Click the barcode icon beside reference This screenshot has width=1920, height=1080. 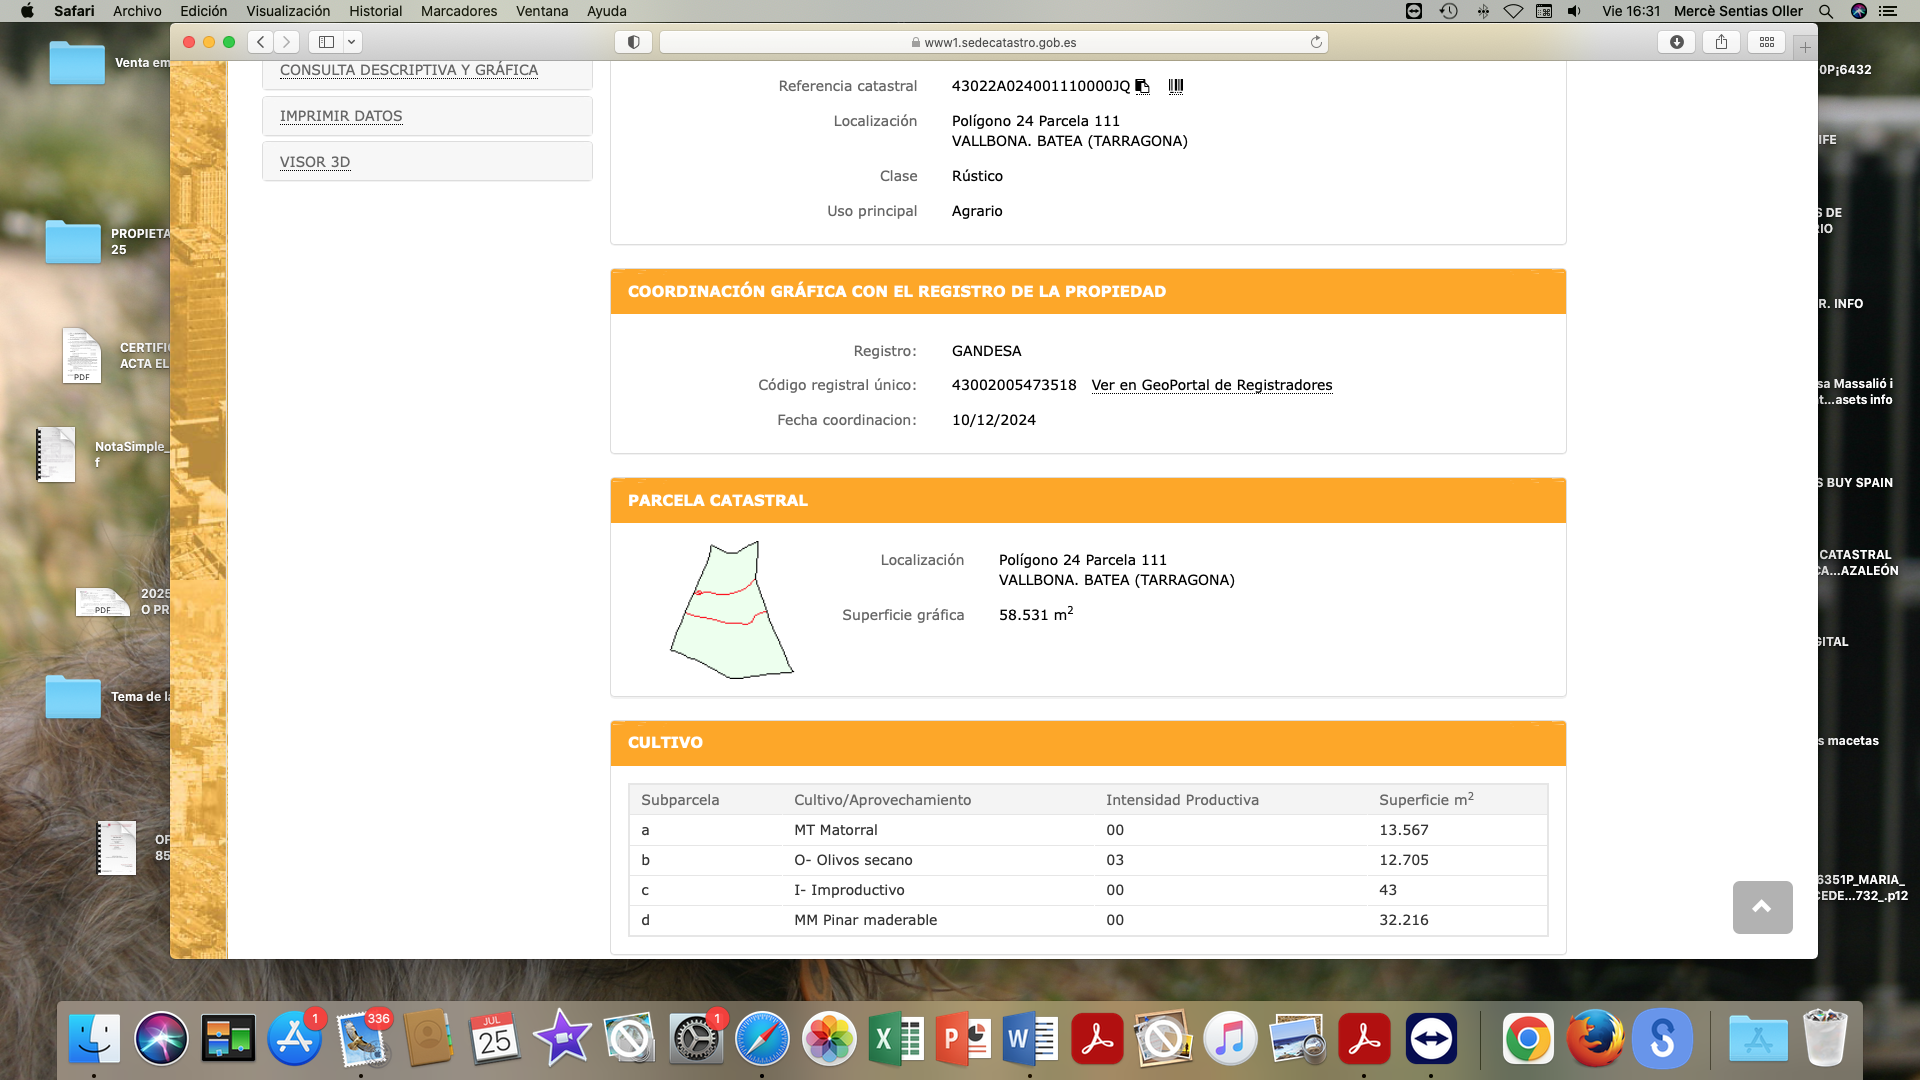(1176, 87)
